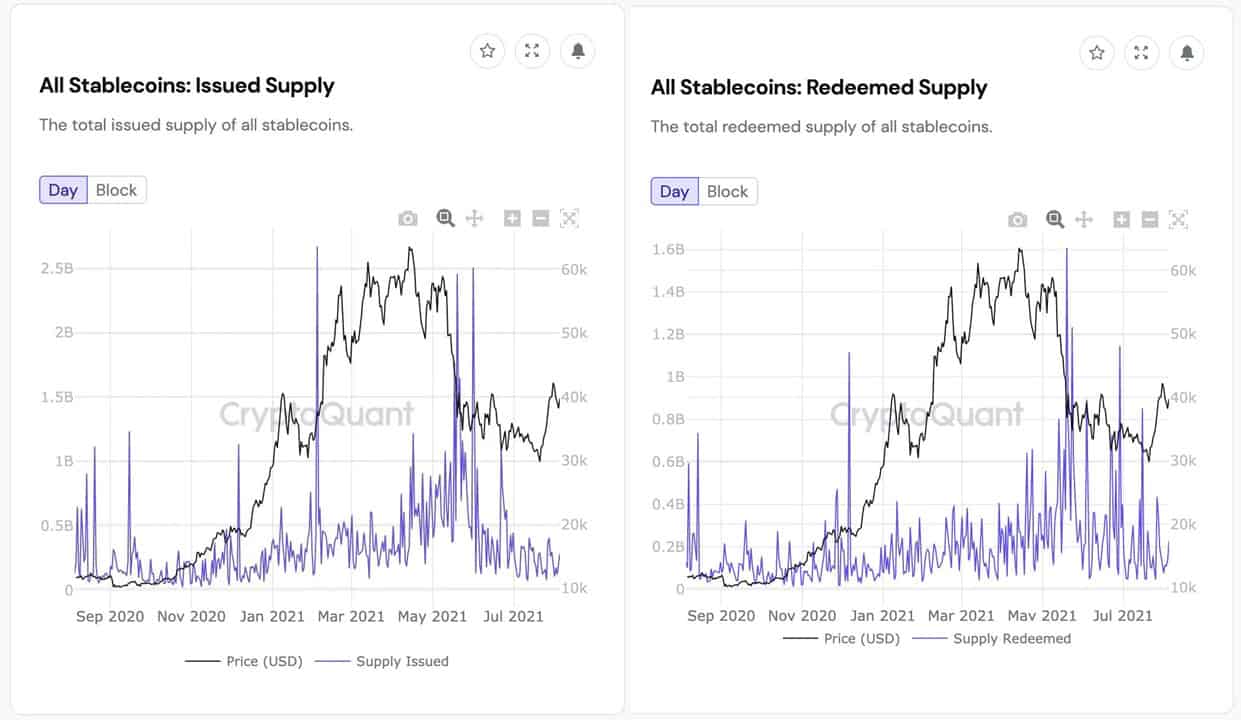The width and height of the screenshot is (1241, 720).
Task: Activate the zoom tool on Issued Supply chart
Action: pos(445,218)
